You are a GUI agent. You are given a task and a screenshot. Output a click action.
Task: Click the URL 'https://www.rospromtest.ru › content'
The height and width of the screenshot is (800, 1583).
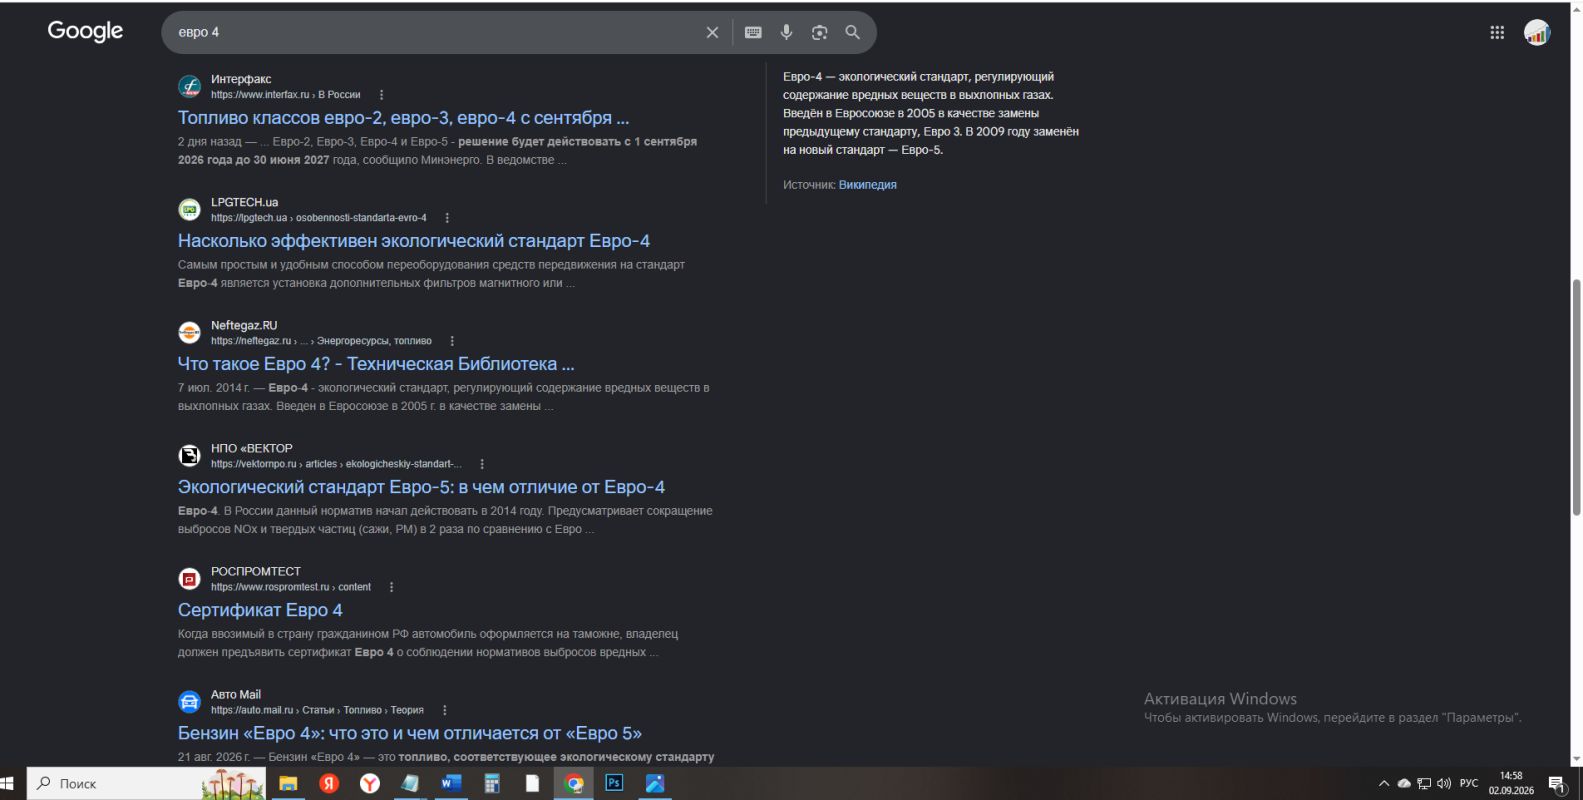click(291, 587)
